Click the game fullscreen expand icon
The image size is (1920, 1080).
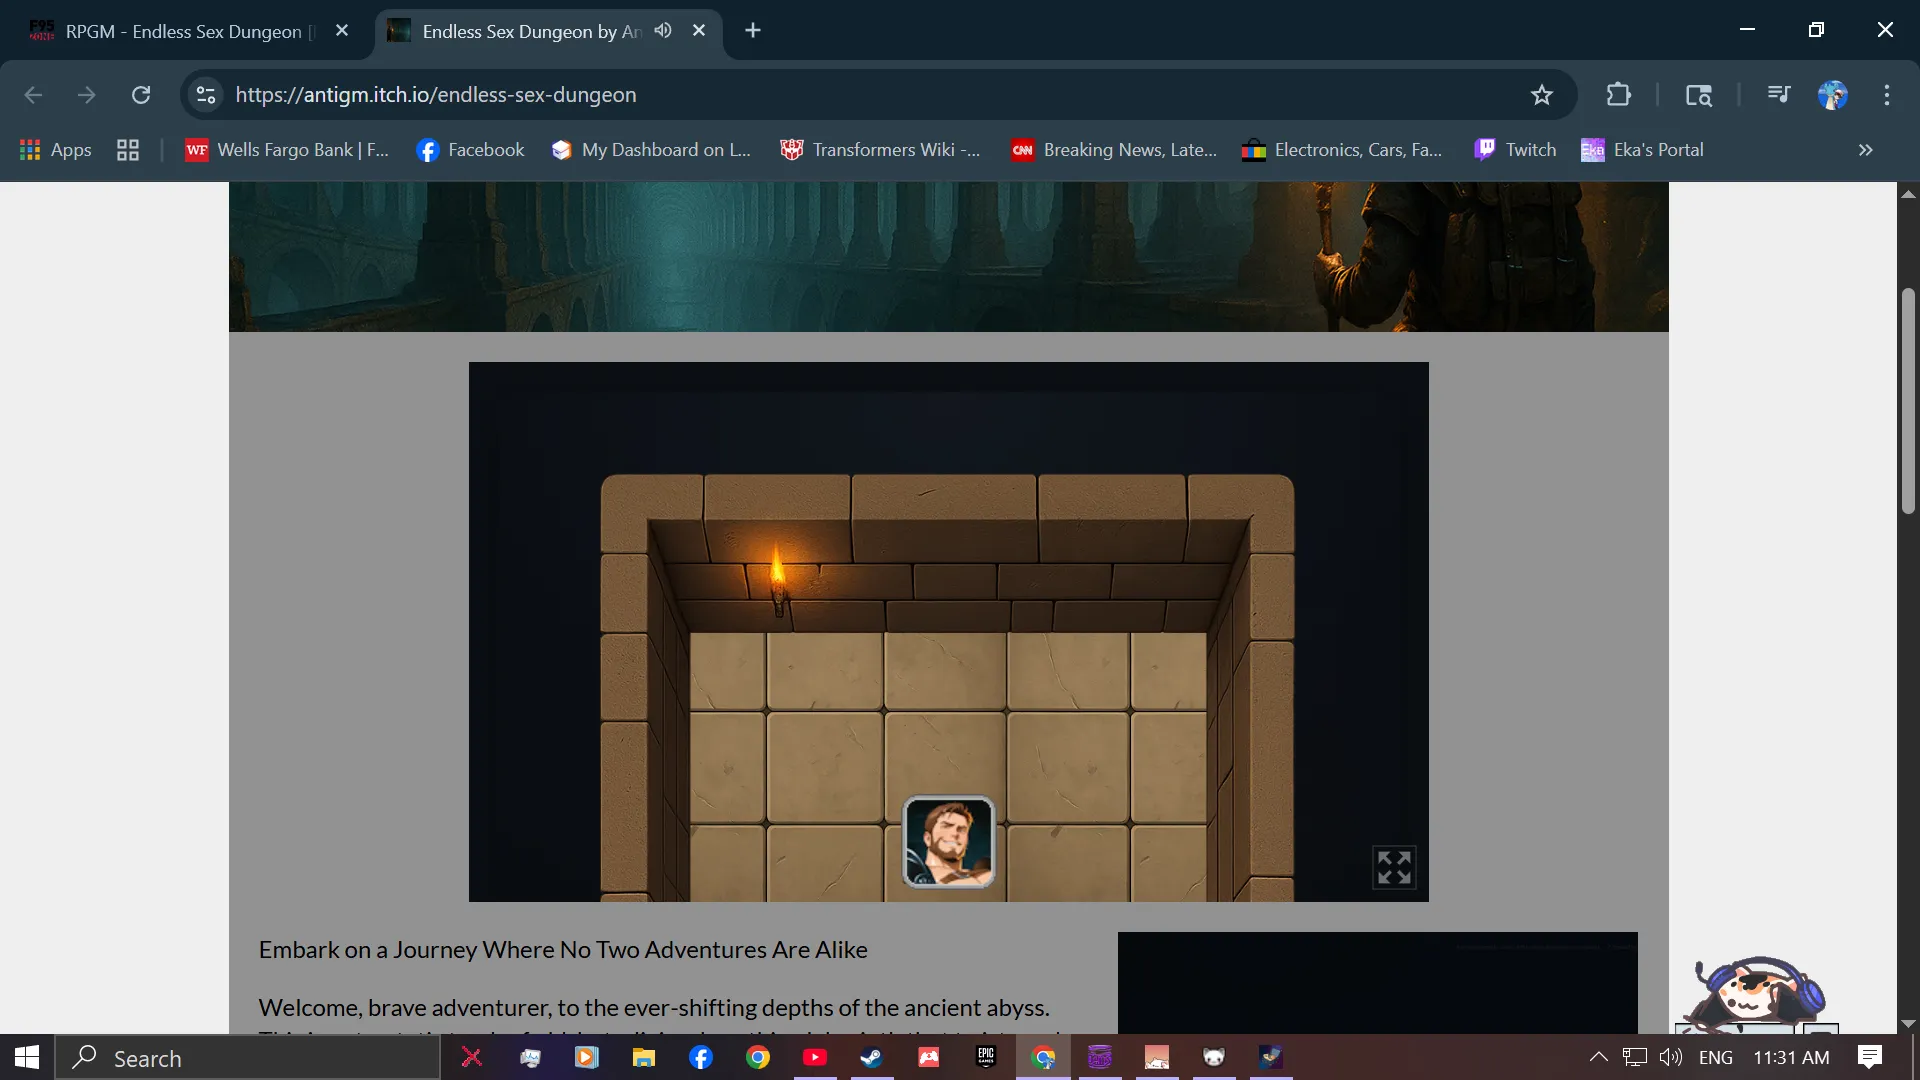[1394, 867]
